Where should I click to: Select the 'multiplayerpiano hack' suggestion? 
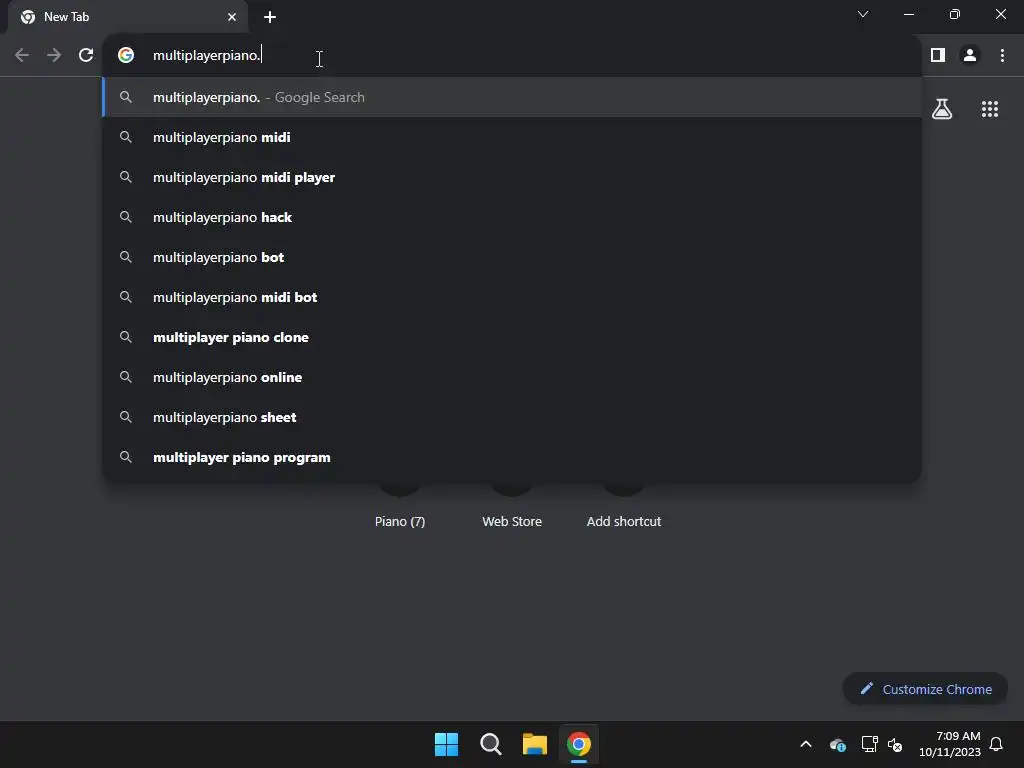513,217
